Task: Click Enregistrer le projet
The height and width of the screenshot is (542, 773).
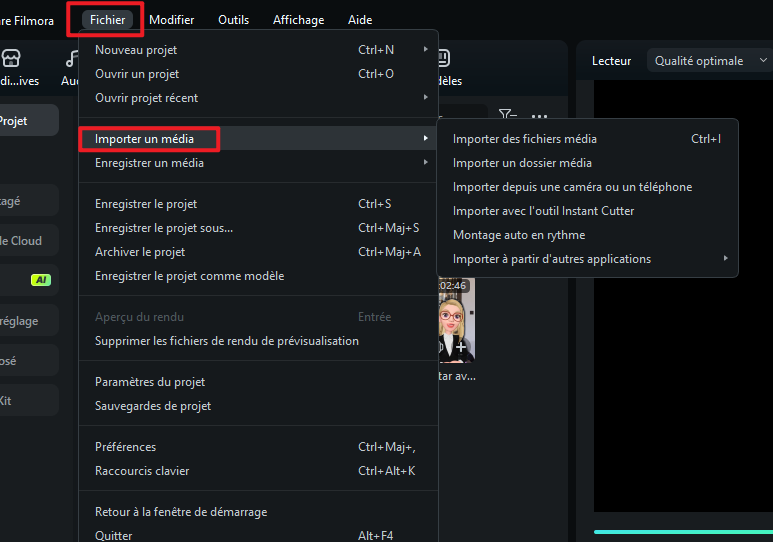Action: [x=258, y=204]
